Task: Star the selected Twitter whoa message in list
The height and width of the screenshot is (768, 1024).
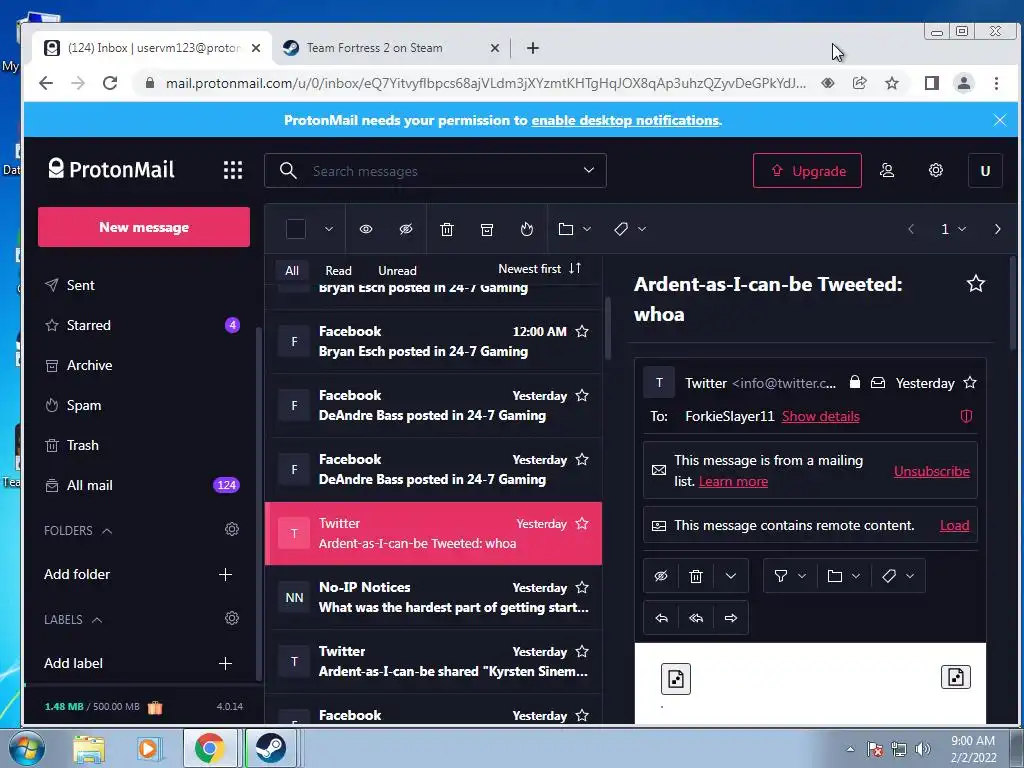Action: click(582, 523)
